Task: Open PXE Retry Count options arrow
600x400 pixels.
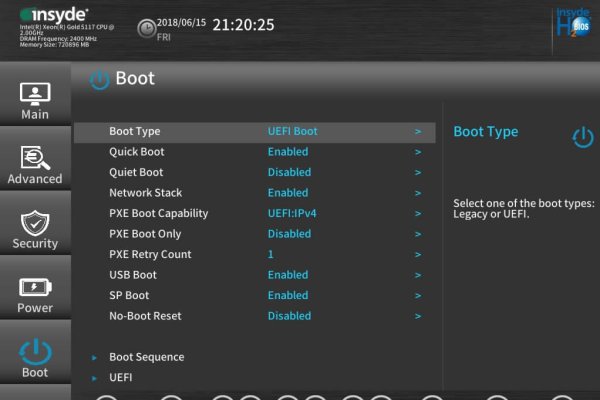Action: pyautogui.click(x=418, y=255)
